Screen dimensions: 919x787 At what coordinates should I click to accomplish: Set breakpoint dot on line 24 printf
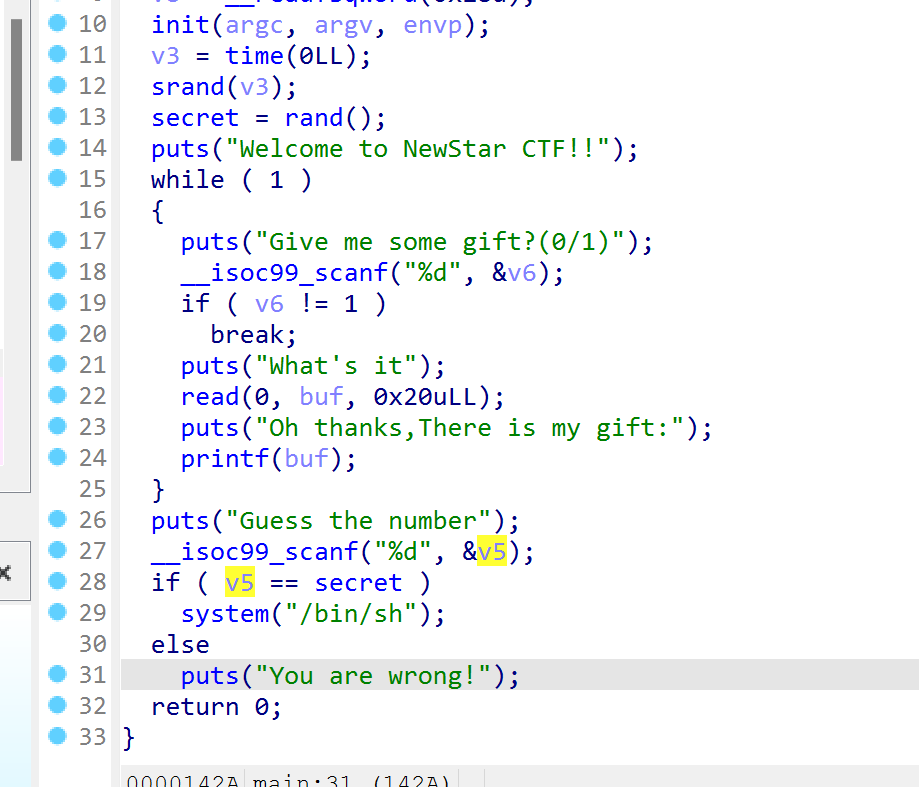[59, 458]
